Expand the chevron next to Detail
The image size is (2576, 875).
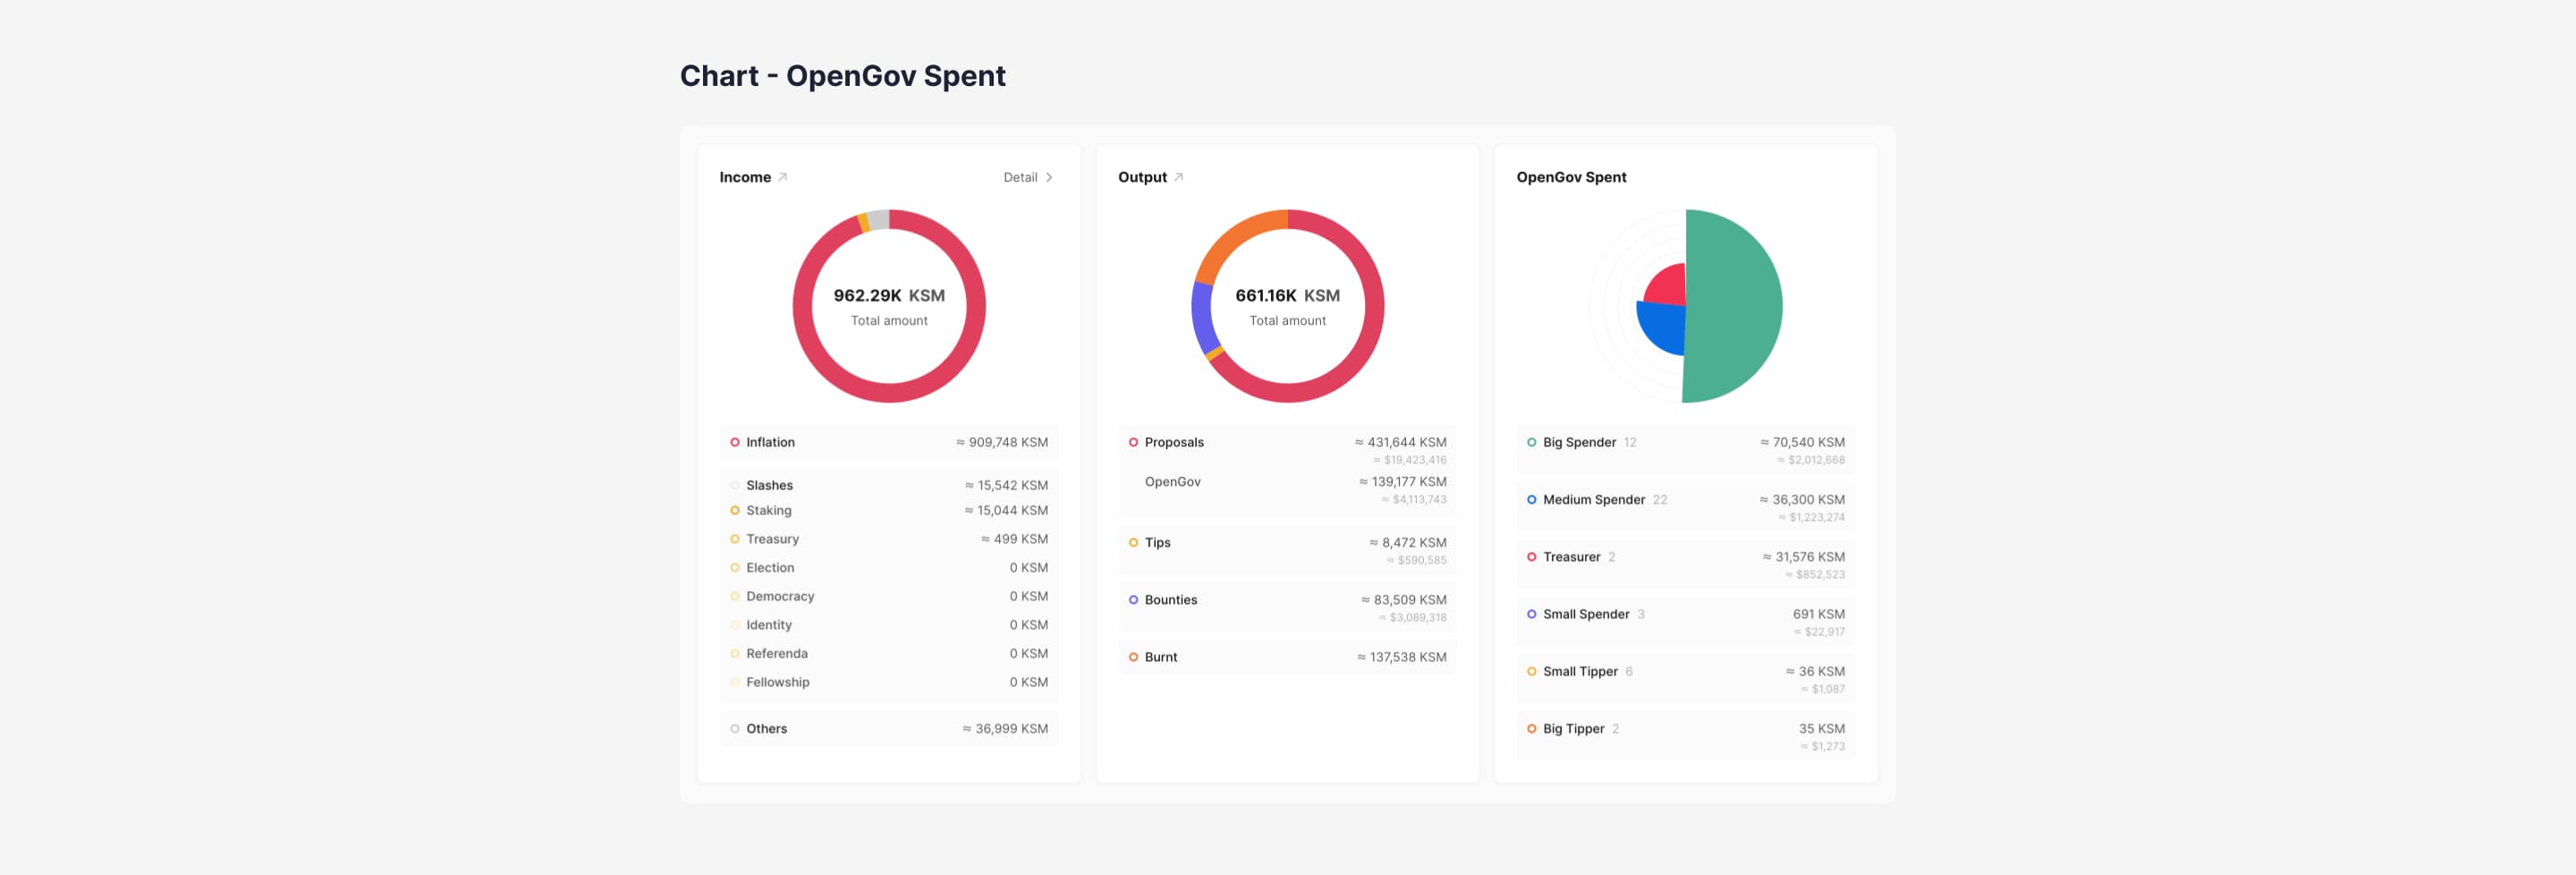pos(1049,177)
